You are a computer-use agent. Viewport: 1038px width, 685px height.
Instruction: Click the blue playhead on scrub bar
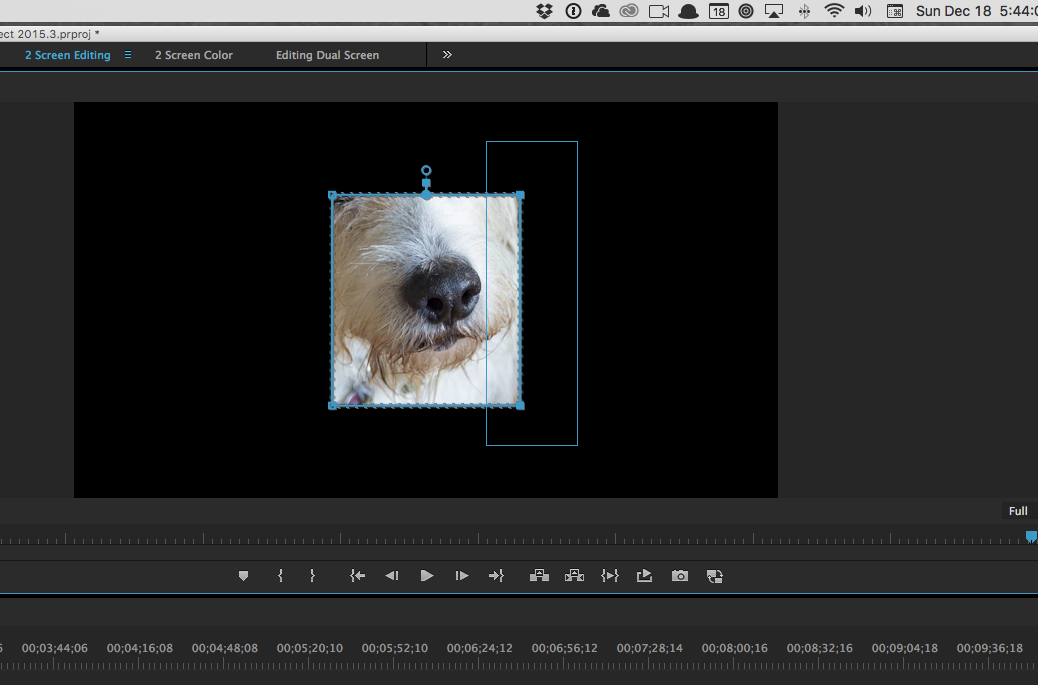click(x=1031, y=537)
